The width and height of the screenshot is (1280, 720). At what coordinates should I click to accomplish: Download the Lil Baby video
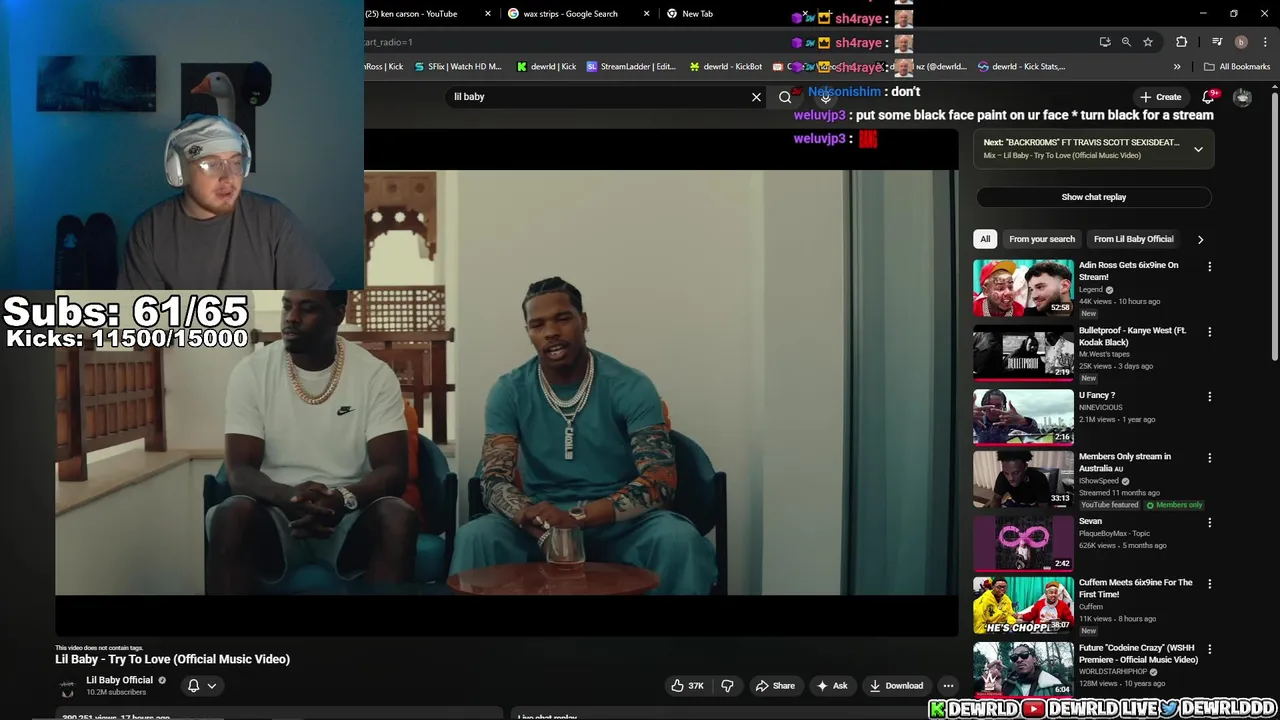[x=896, y=686]
